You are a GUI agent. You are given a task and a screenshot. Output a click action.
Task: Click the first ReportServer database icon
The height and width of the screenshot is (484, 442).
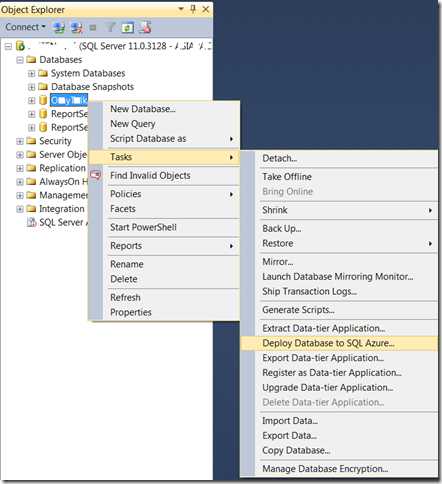point(43,114)
